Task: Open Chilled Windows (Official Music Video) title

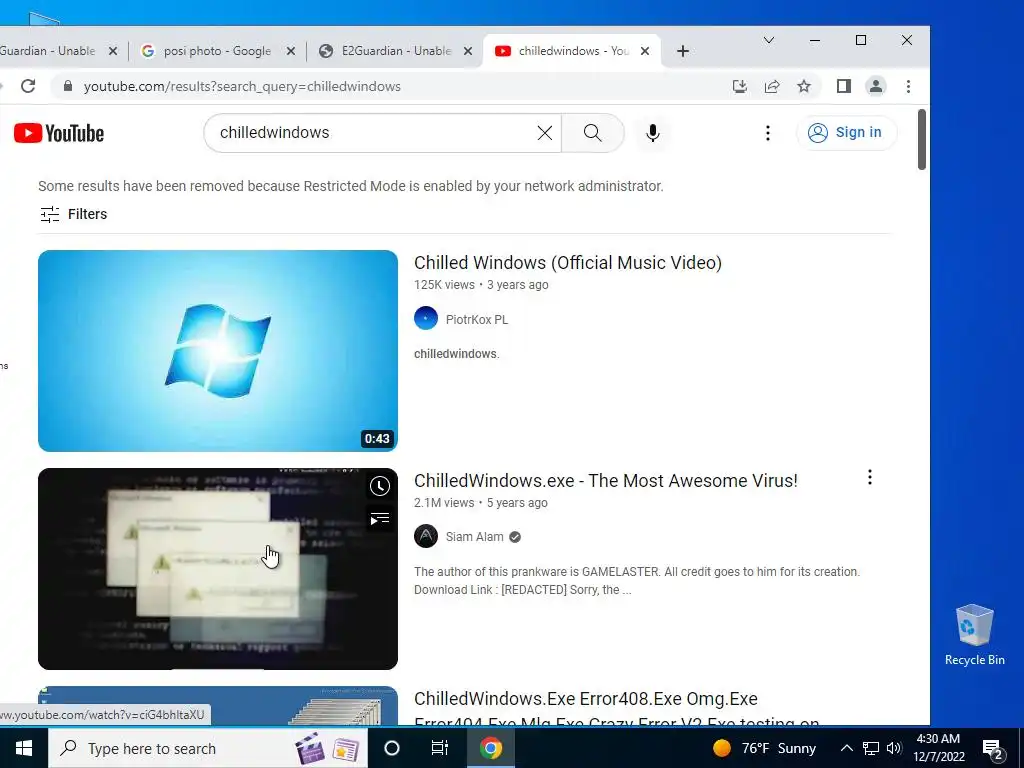Action: (x=568, y=263)
